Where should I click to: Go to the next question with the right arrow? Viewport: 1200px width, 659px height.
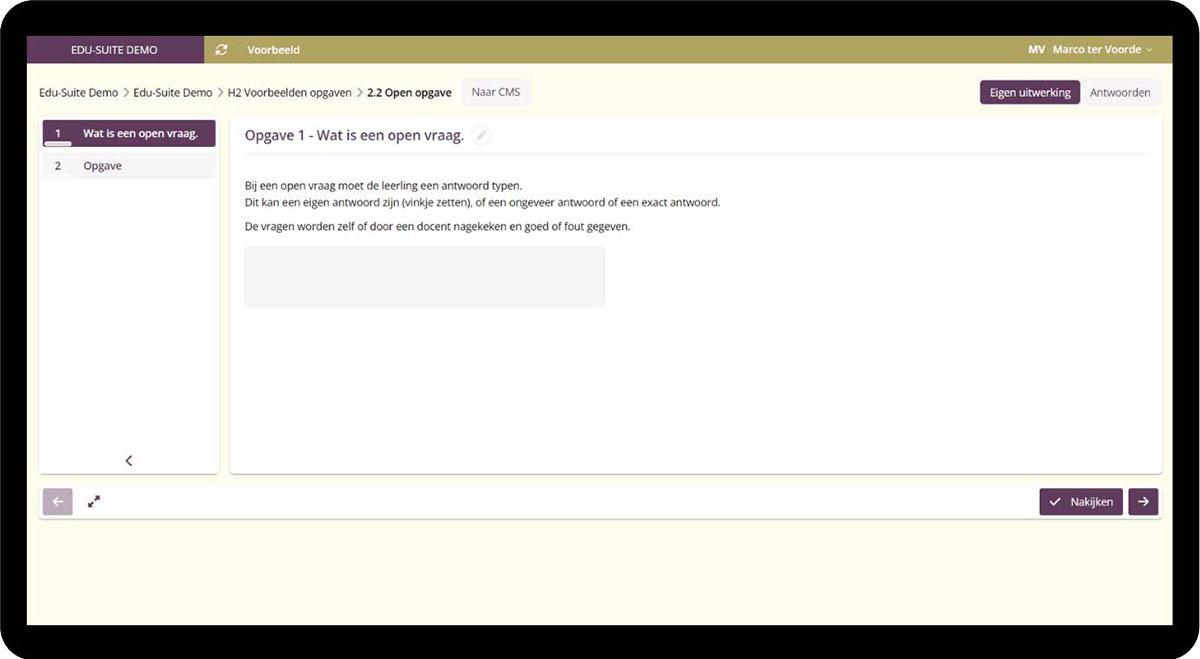[1143, 502]
